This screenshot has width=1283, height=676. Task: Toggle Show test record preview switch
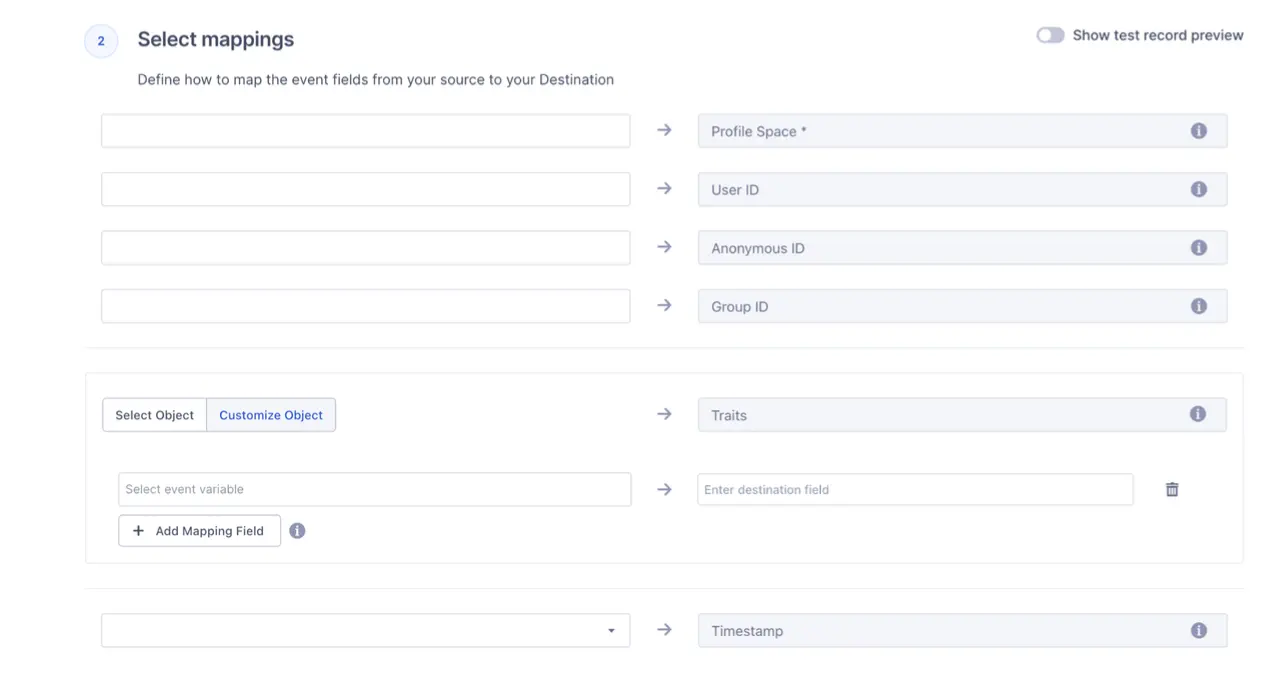1050,35
